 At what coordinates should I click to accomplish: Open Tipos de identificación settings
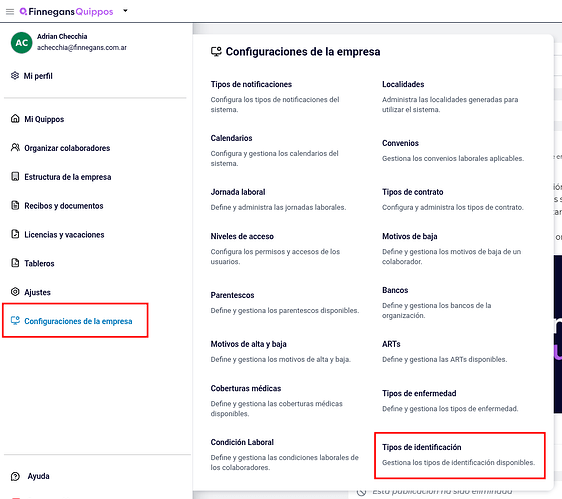(459, 455)
